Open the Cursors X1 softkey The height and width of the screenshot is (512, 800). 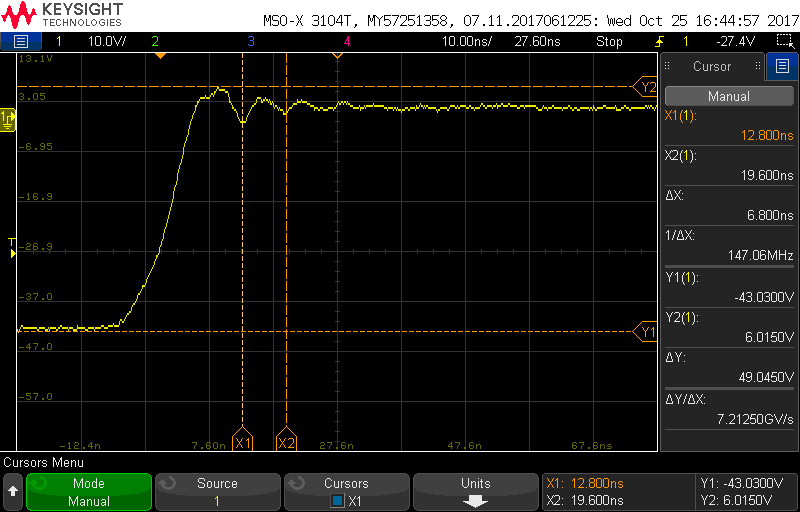346,493
